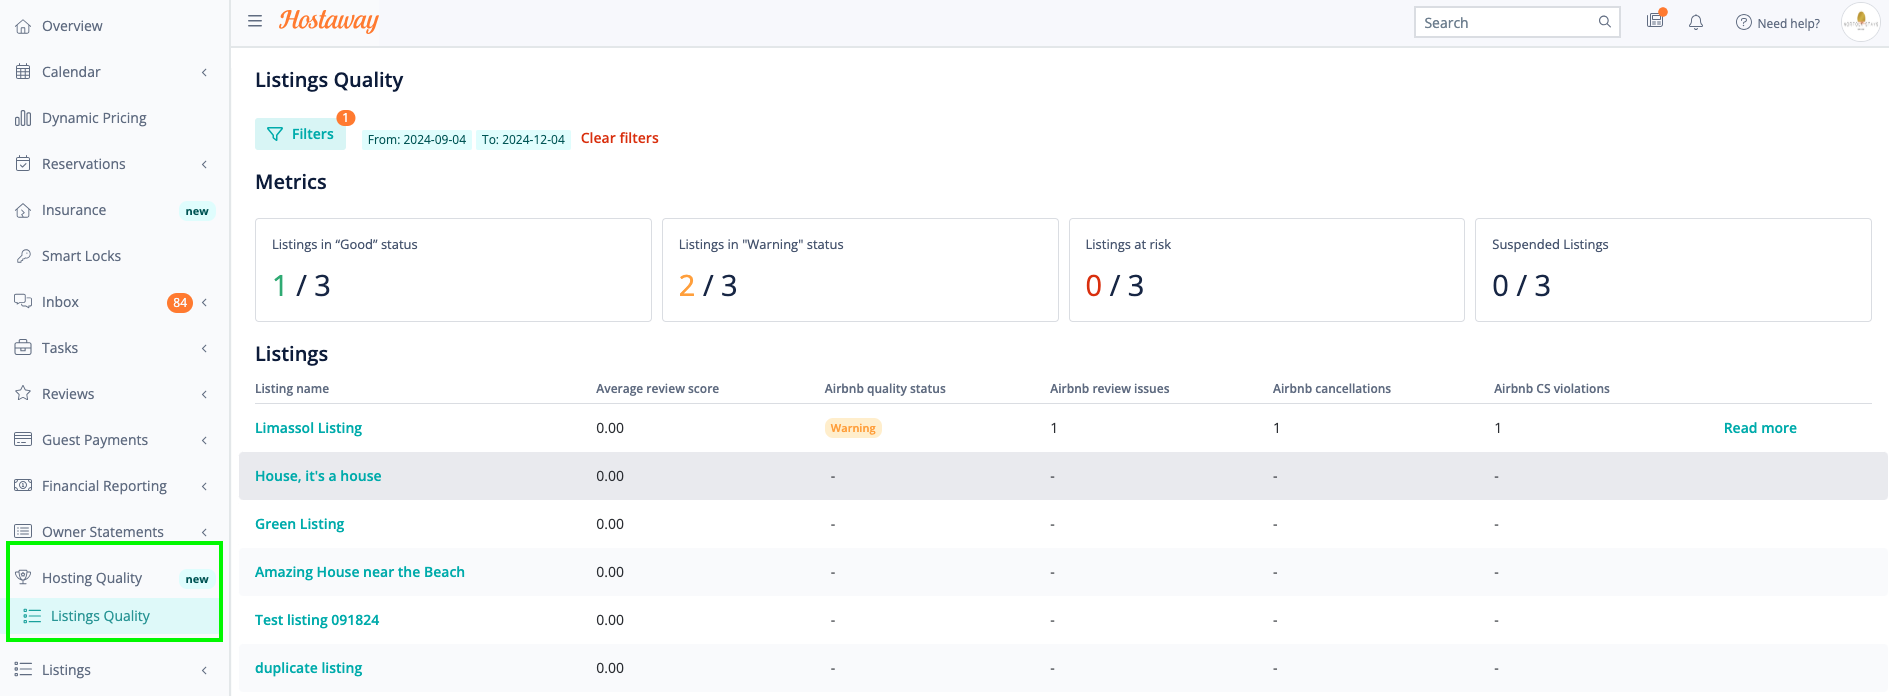Open the Limassol Listing link
Screen dimensions: 1889x696
point(308,428)
